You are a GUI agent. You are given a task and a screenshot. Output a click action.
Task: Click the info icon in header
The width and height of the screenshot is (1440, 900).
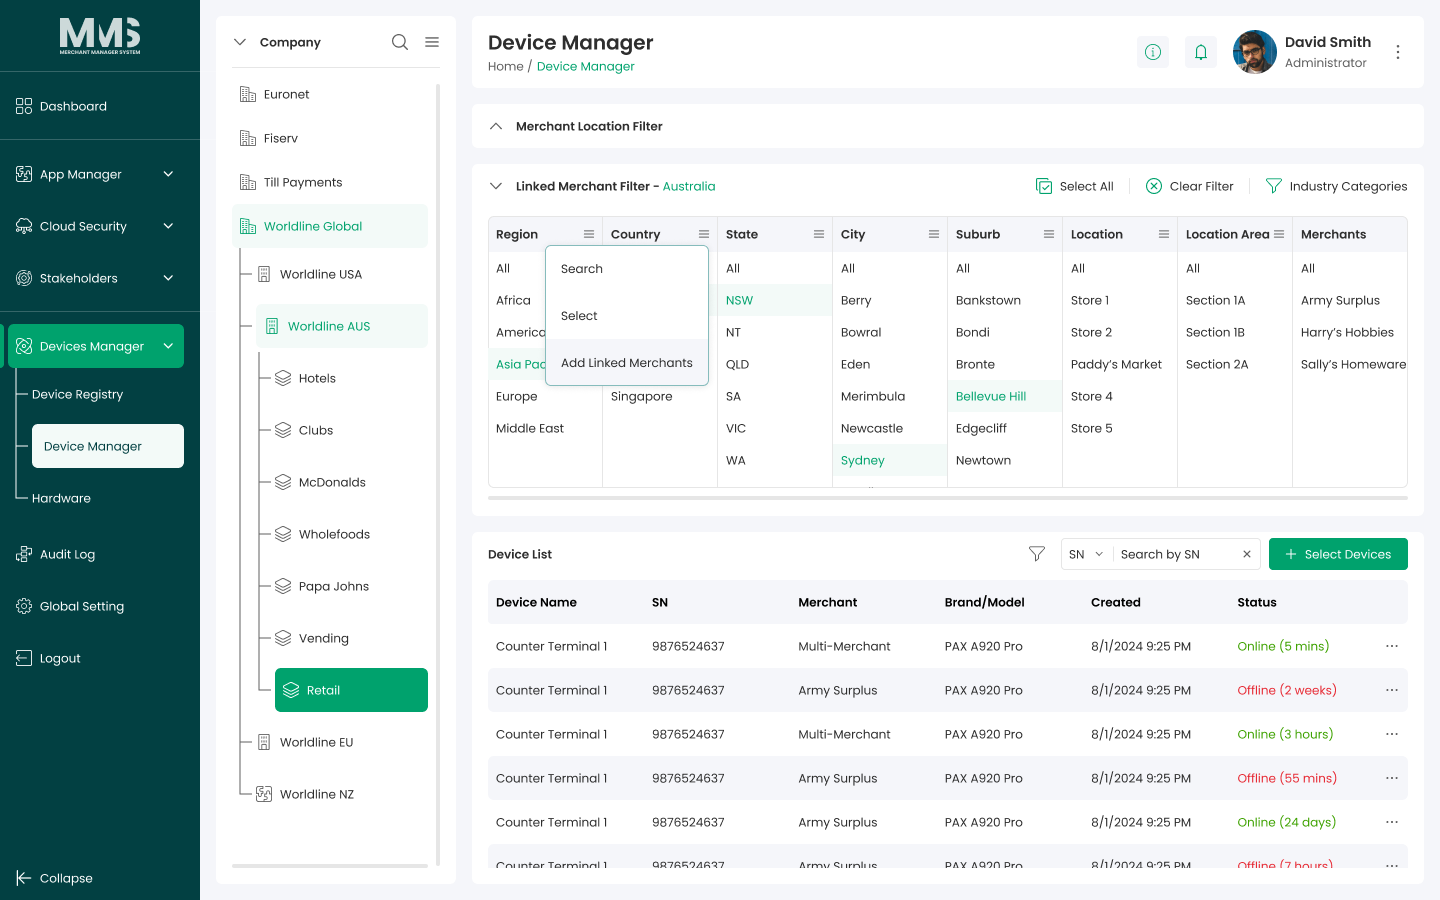1153,52
